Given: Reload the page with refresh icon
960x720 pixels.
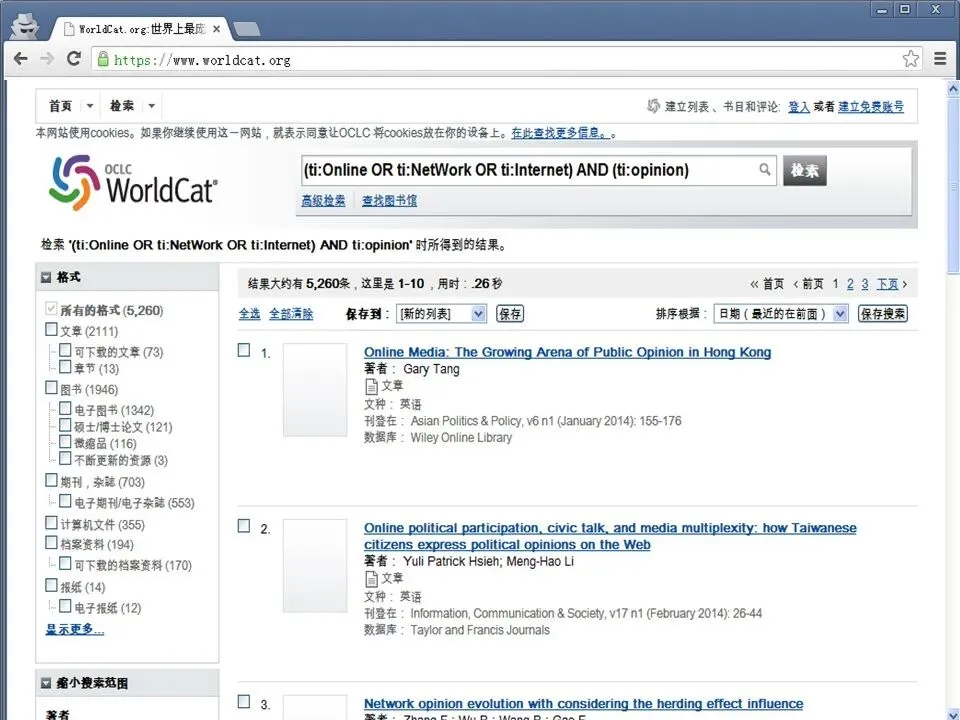Looking at the screenshot, I should [74, 59].
